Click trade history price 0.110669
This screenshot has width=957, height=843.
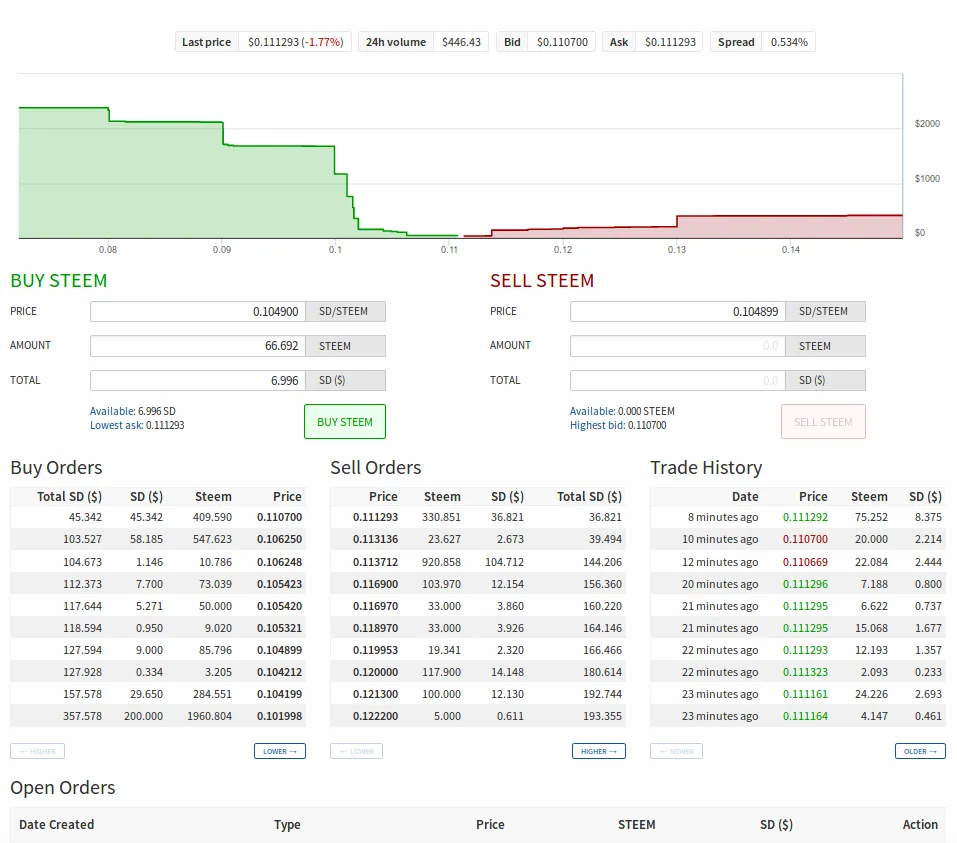tap(805, 562)
